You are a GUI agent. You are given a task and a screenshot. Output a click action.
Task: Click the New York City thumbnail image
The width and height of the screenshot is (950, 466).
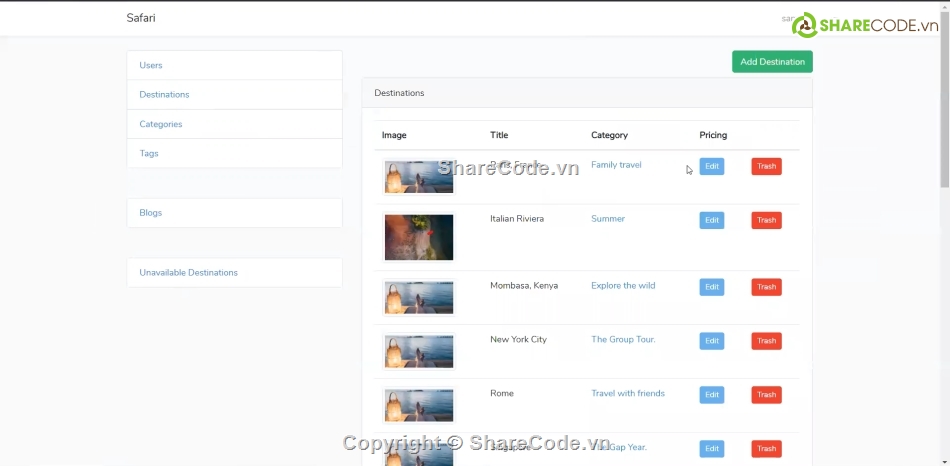(x=419, y=351)
